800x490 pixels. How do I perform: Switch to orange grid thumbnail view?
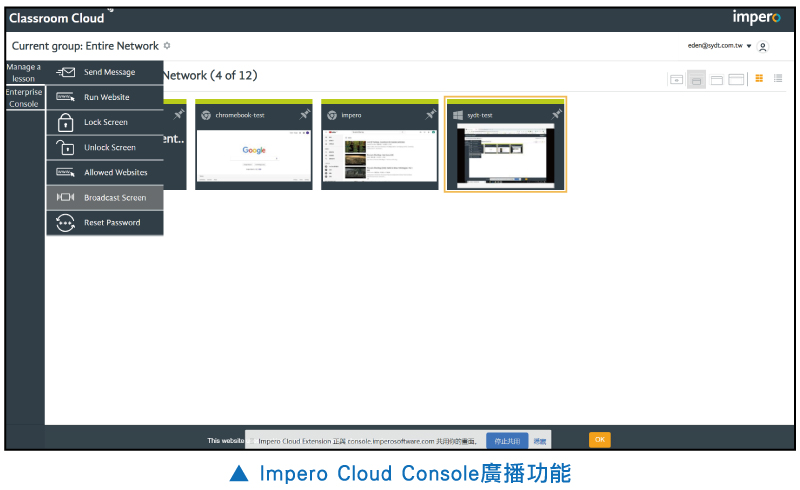coord(759,78)
